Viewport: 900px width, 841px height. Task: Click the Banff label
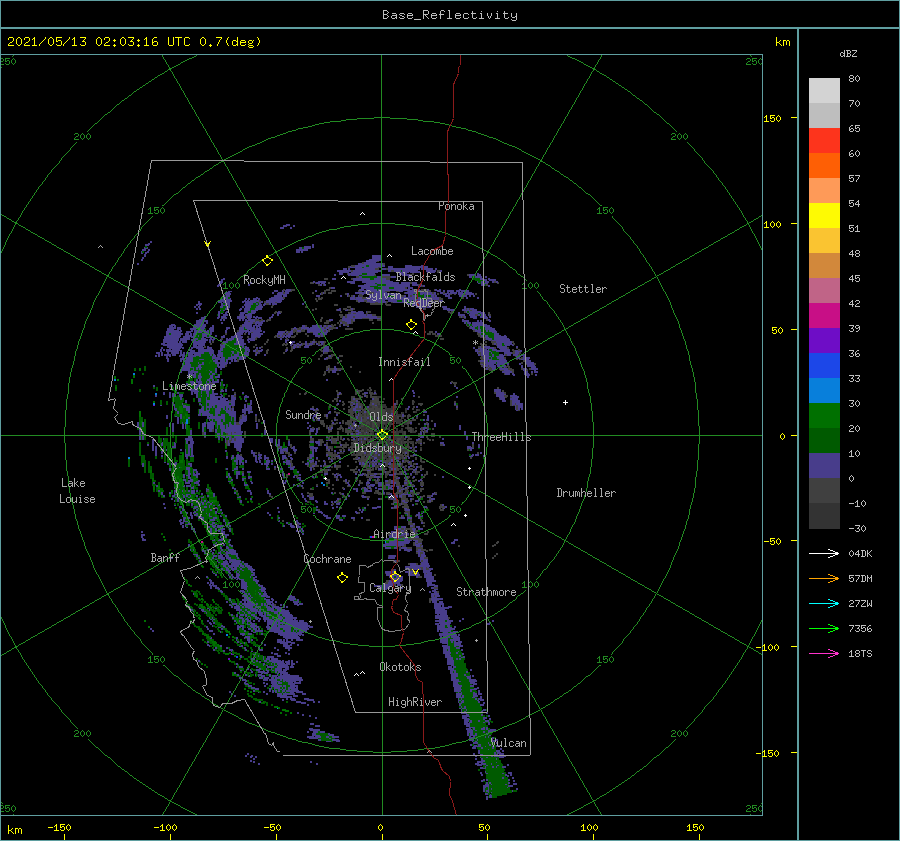[165, 557]
